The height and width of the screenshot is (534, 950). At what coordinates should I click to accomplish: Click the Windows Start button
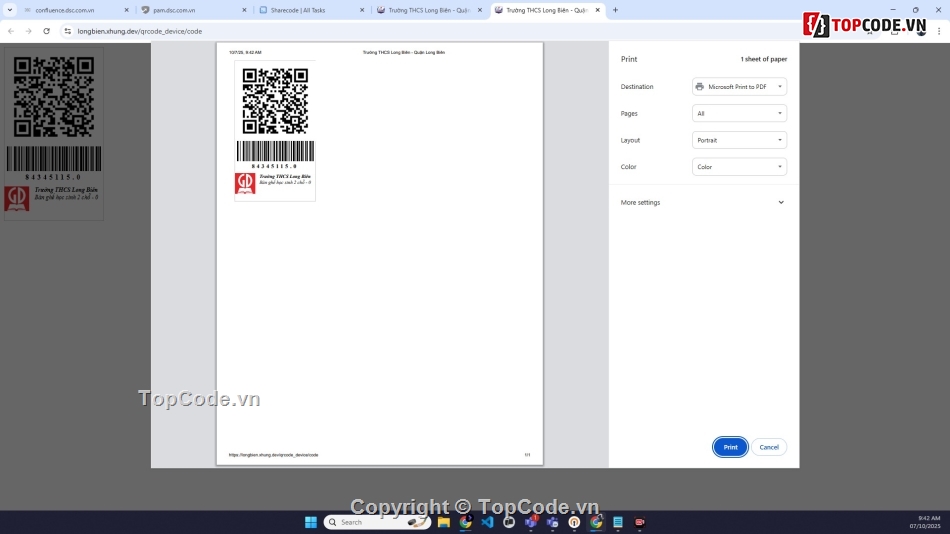pyautogui.click(x=310, y=522)
